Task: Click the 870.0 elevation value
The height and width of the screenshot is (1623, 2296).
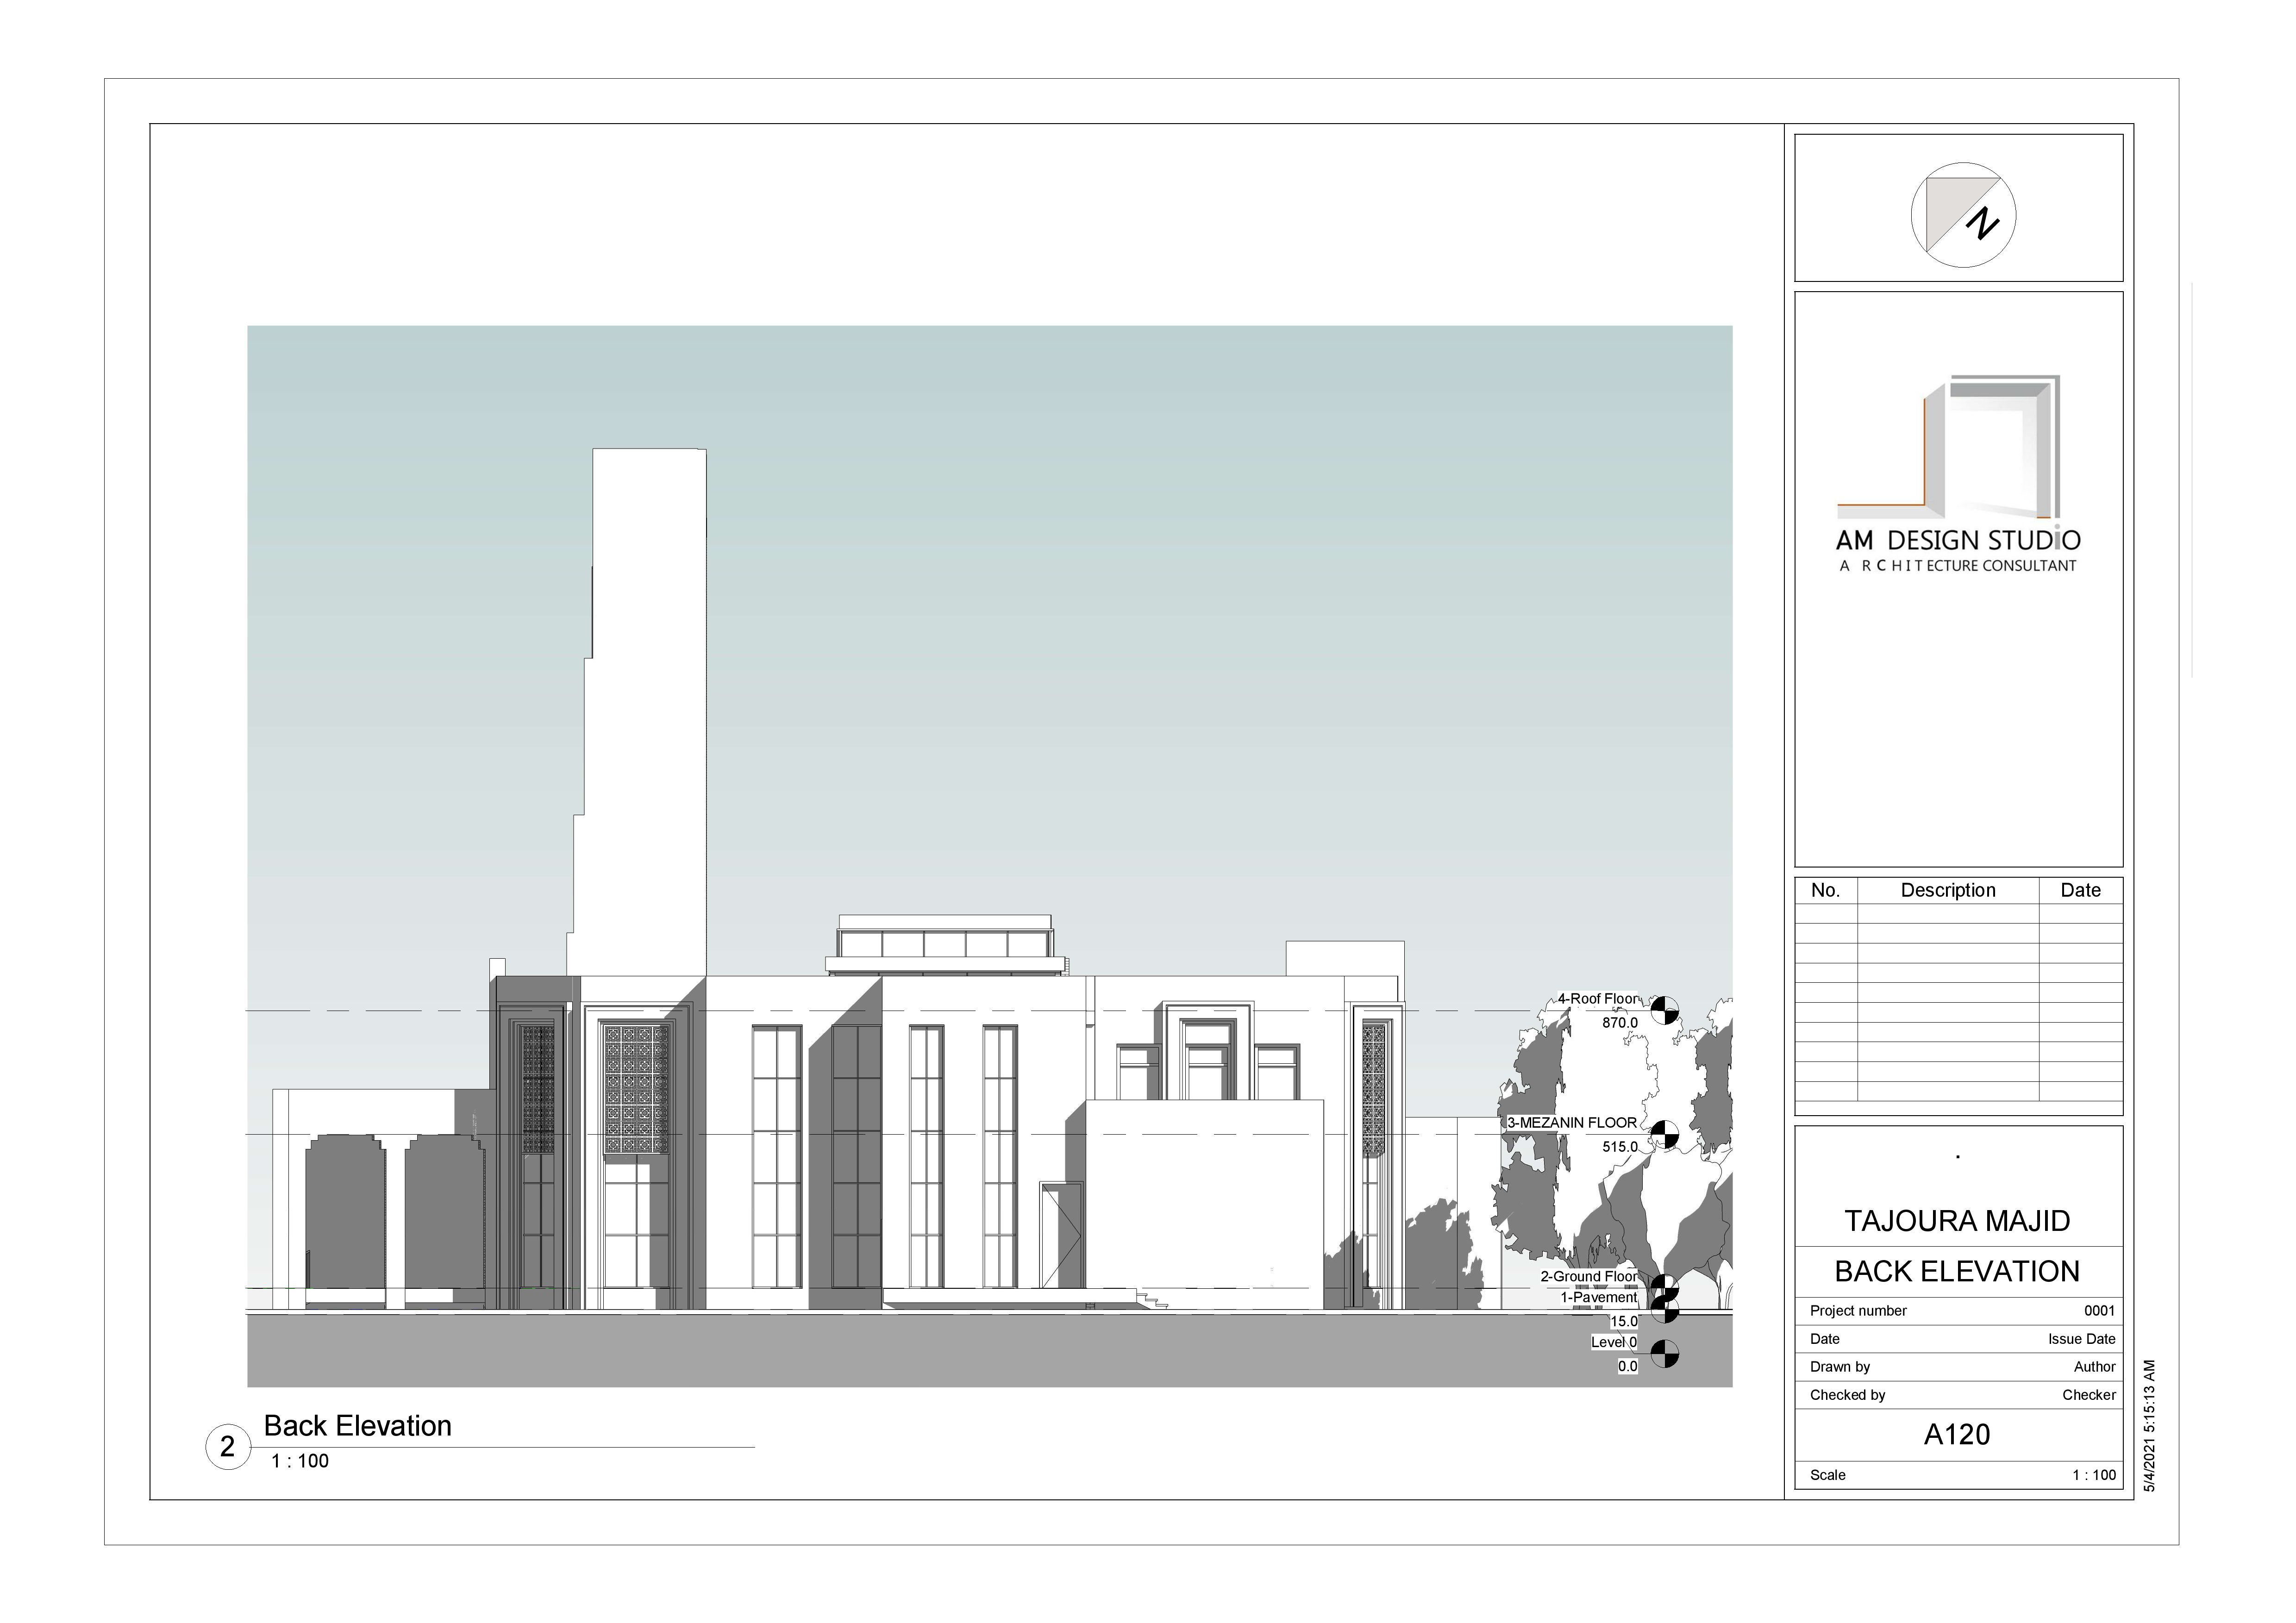Action: 1619,1023
